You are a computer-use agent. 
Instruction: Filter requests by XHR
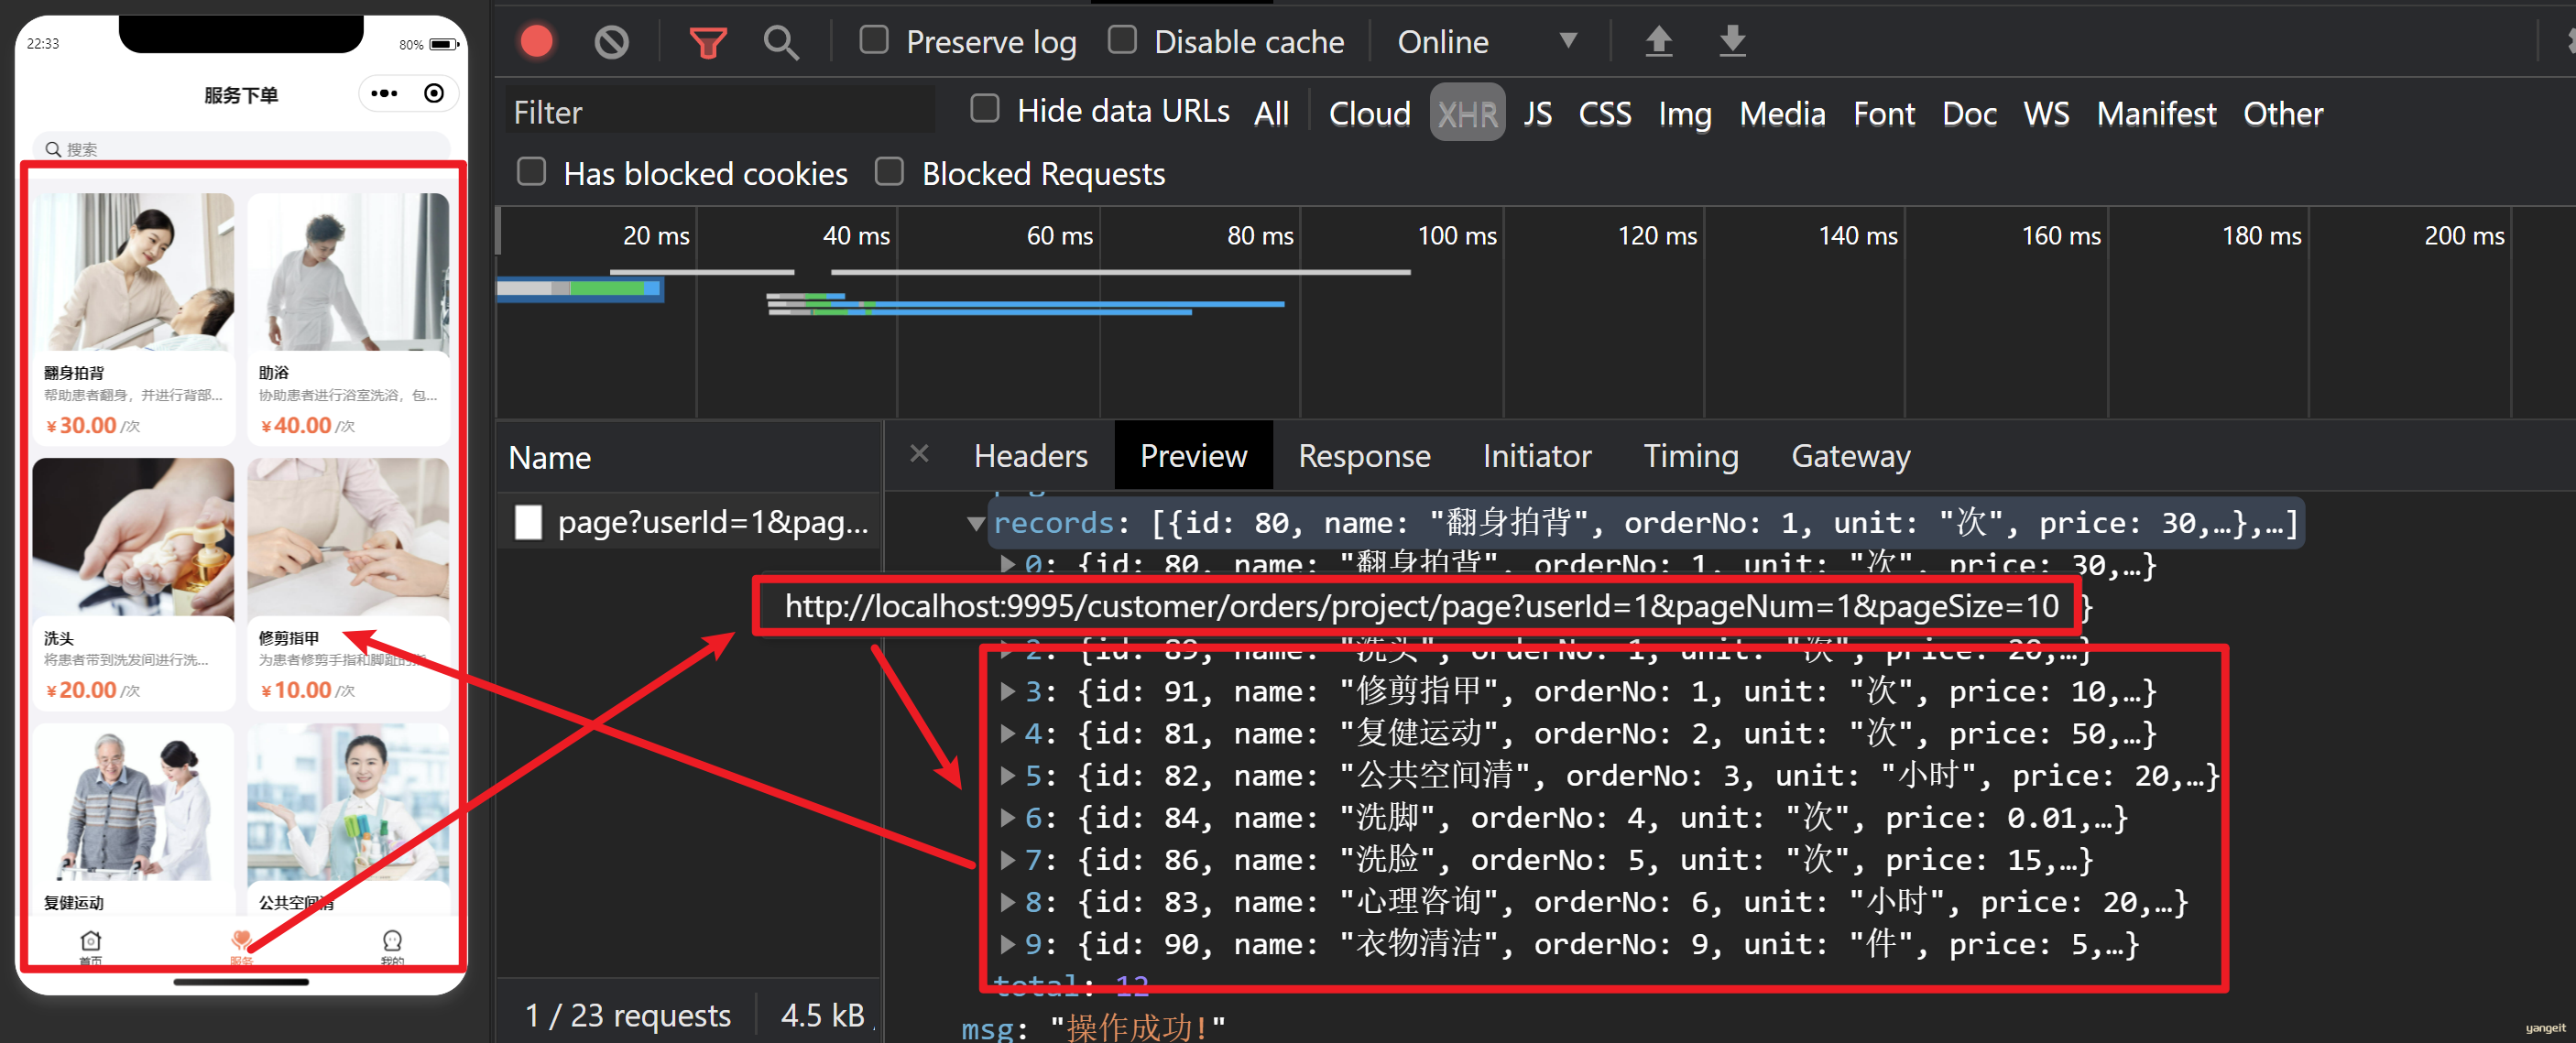(x=1467, y=113)
